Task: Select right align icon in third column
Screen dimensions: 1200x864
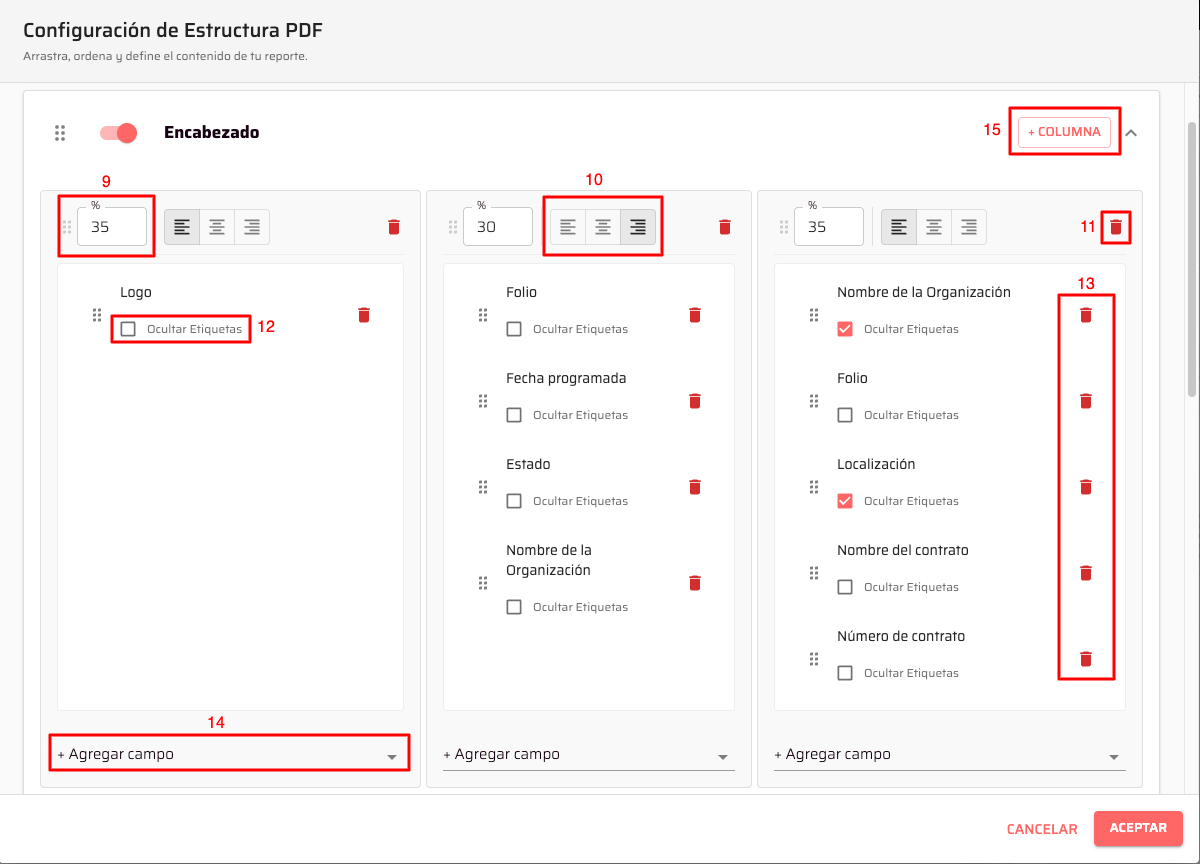Action: tap(968, 227)
